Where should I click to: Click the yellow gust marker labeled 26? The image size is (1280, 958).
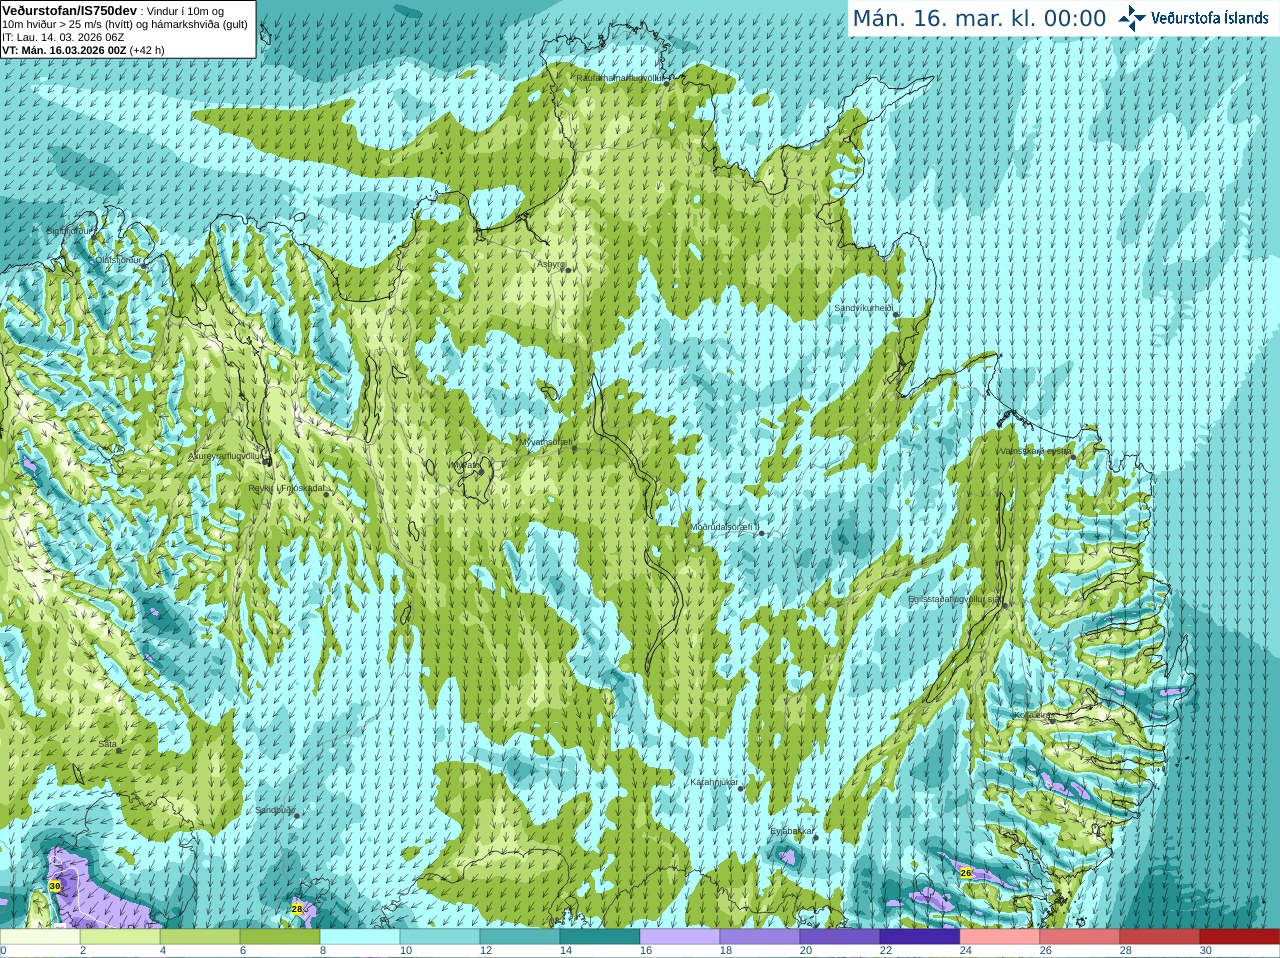tap(966, 873)
